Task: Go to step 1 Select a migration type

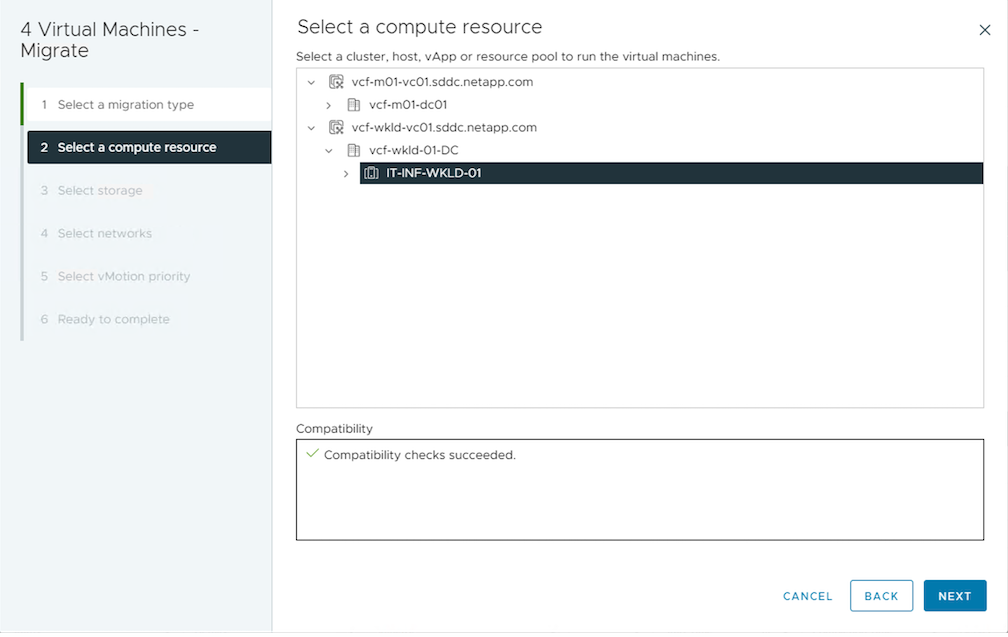Action: coord(125,105)
